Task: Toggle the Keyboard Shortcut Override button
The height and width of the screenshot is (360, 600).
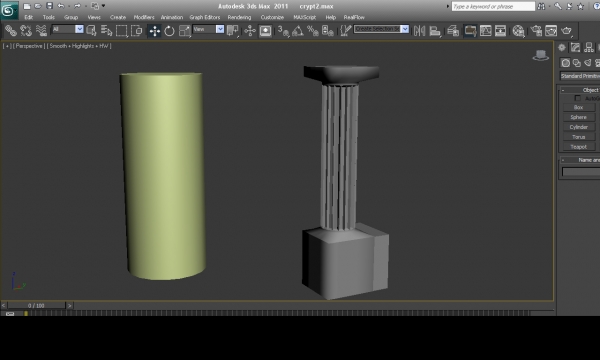Action: point(265,31)
